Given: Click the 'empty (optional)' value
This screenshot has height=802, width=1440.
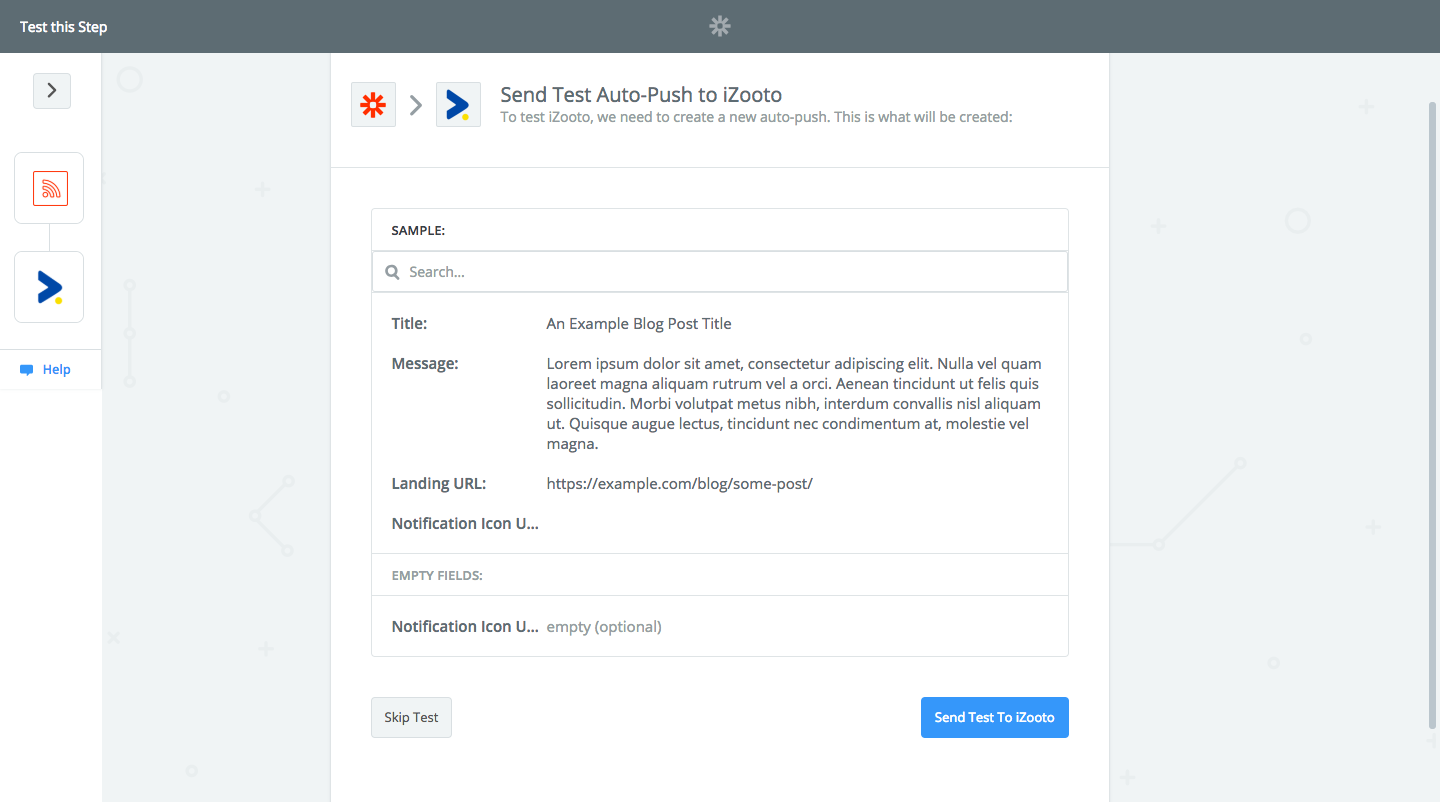Looking at the screenshot, I should 604,627.
